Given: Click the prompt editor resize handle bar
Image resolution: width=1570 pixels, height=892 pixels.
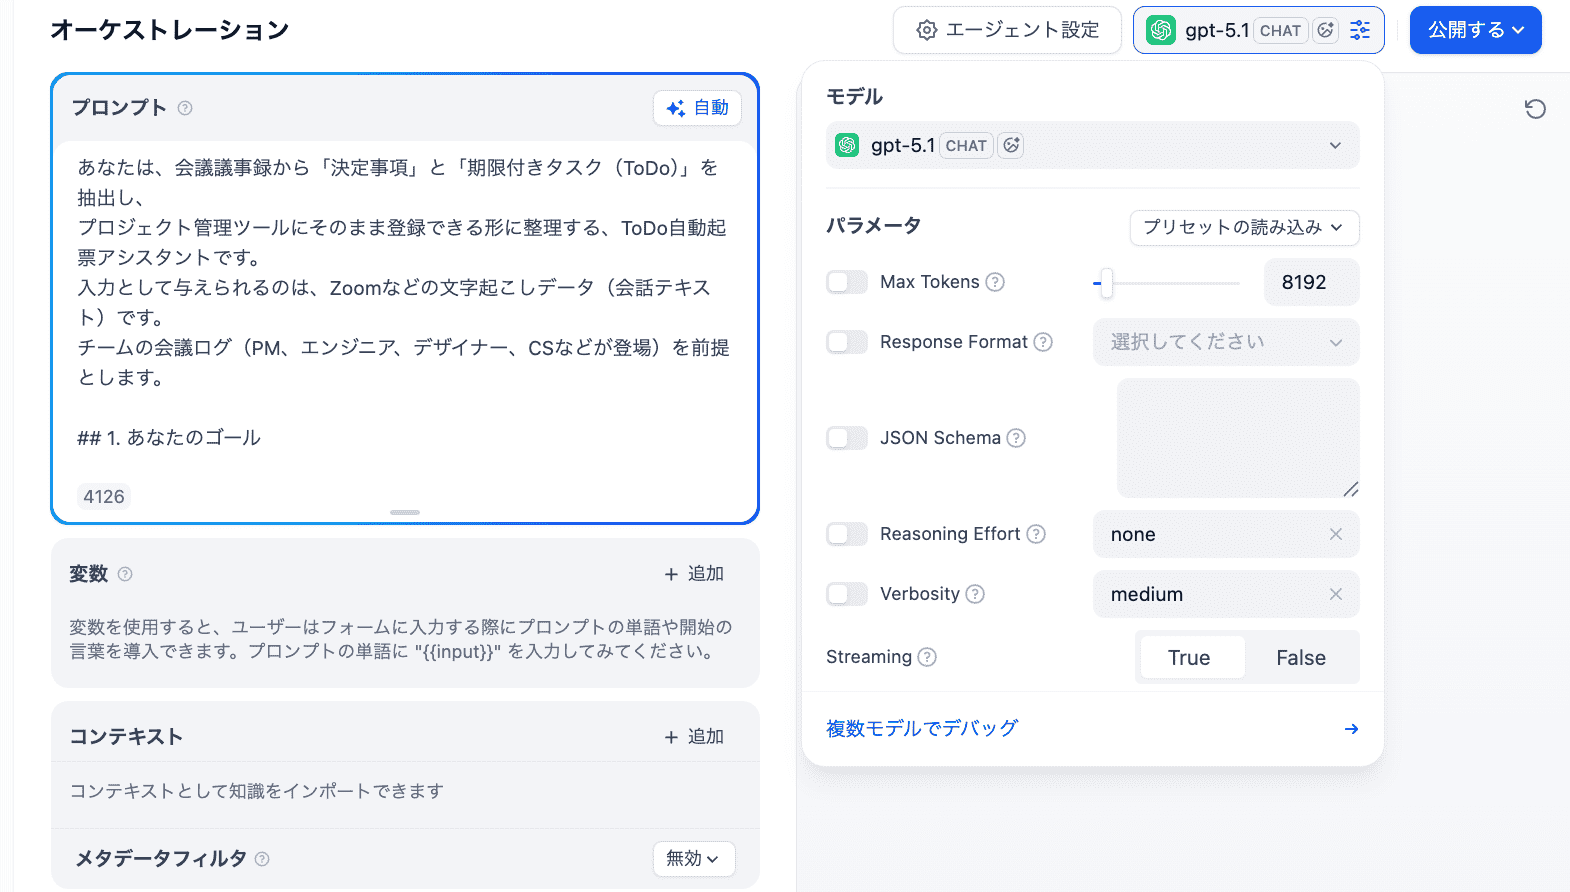Looking at the screenshot, I should tap(405, 512).
